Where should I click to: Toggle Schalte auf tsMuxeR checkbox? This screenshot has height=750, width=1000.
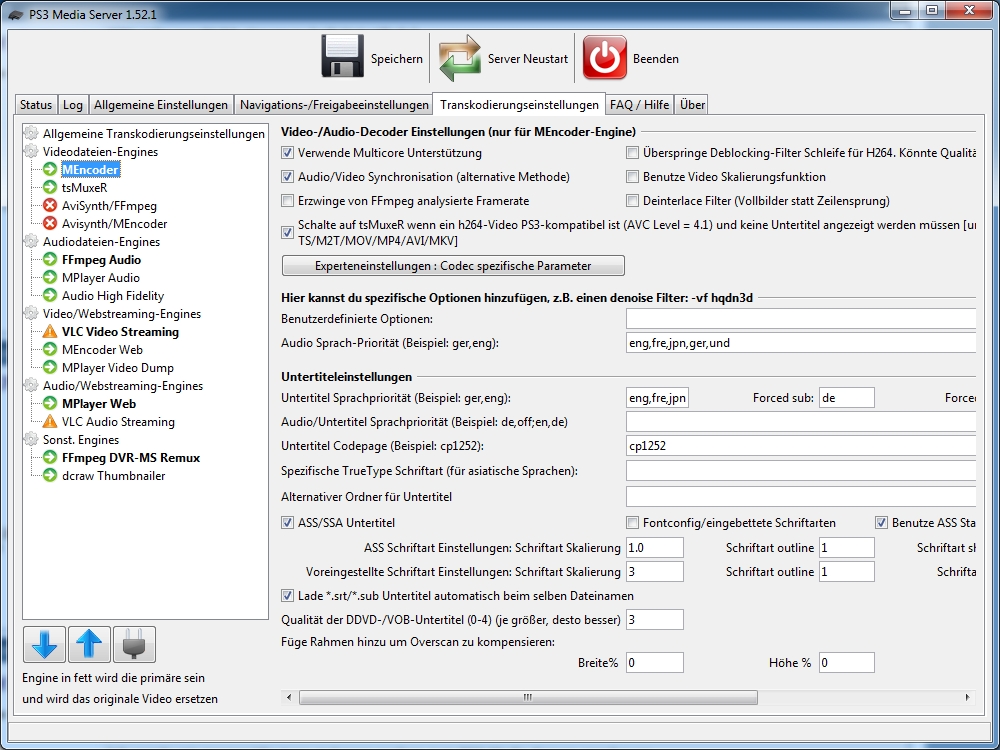pos(288,233)
